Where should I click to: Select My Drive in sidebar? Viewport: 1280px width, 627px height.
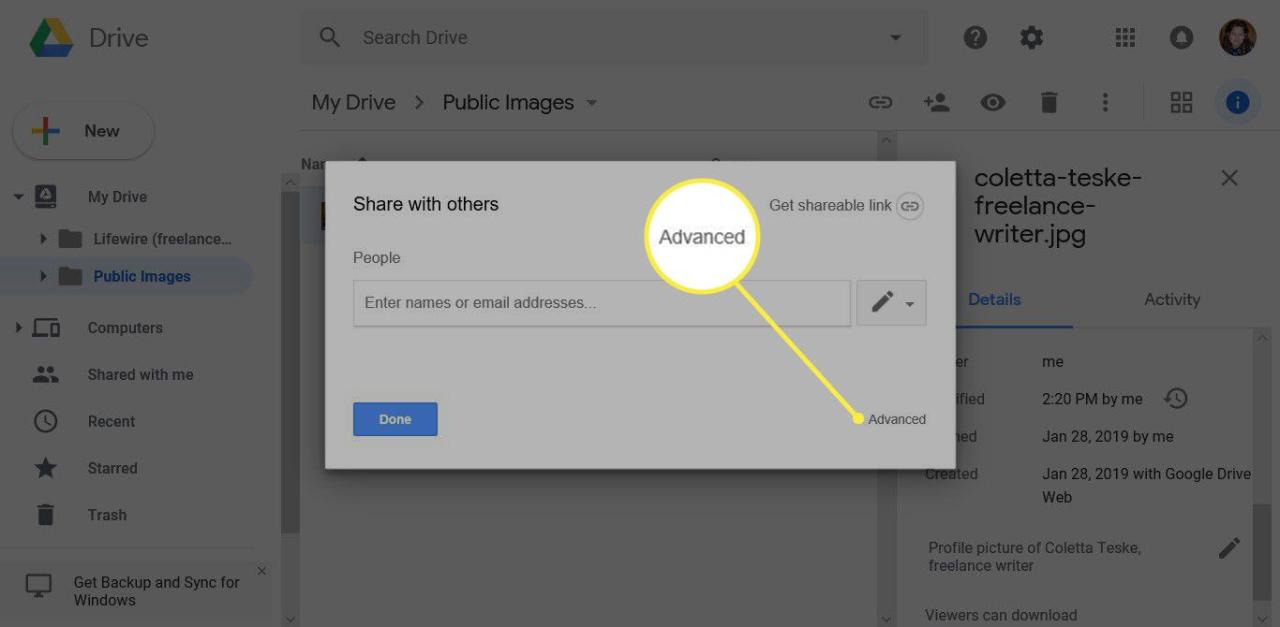coord(117,197)
